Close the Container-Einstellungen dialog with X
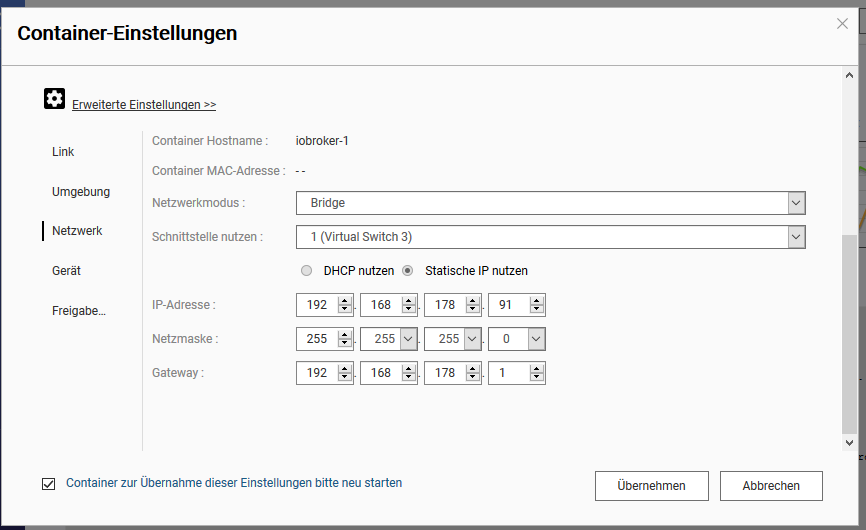This screenshot has height=530, width=866. (x=842, y=24)
